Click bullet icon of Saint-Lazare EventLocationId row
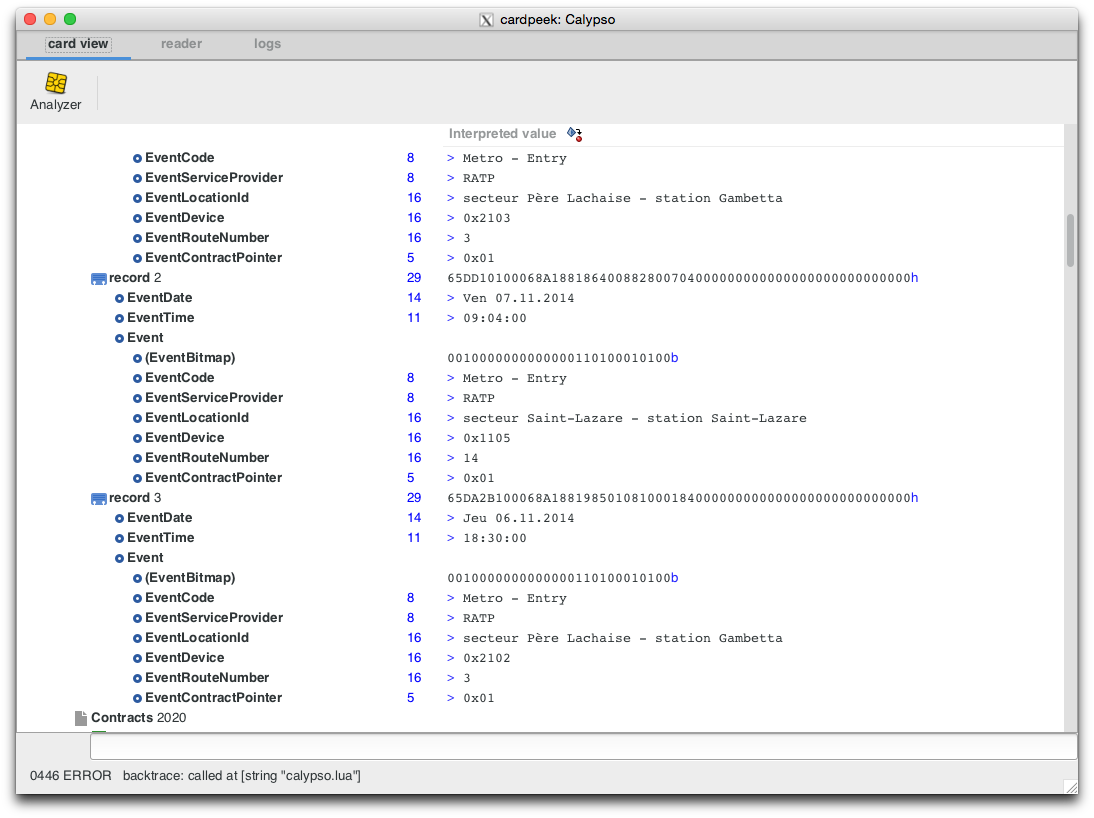1094x818 pixels. click(137, 418)
